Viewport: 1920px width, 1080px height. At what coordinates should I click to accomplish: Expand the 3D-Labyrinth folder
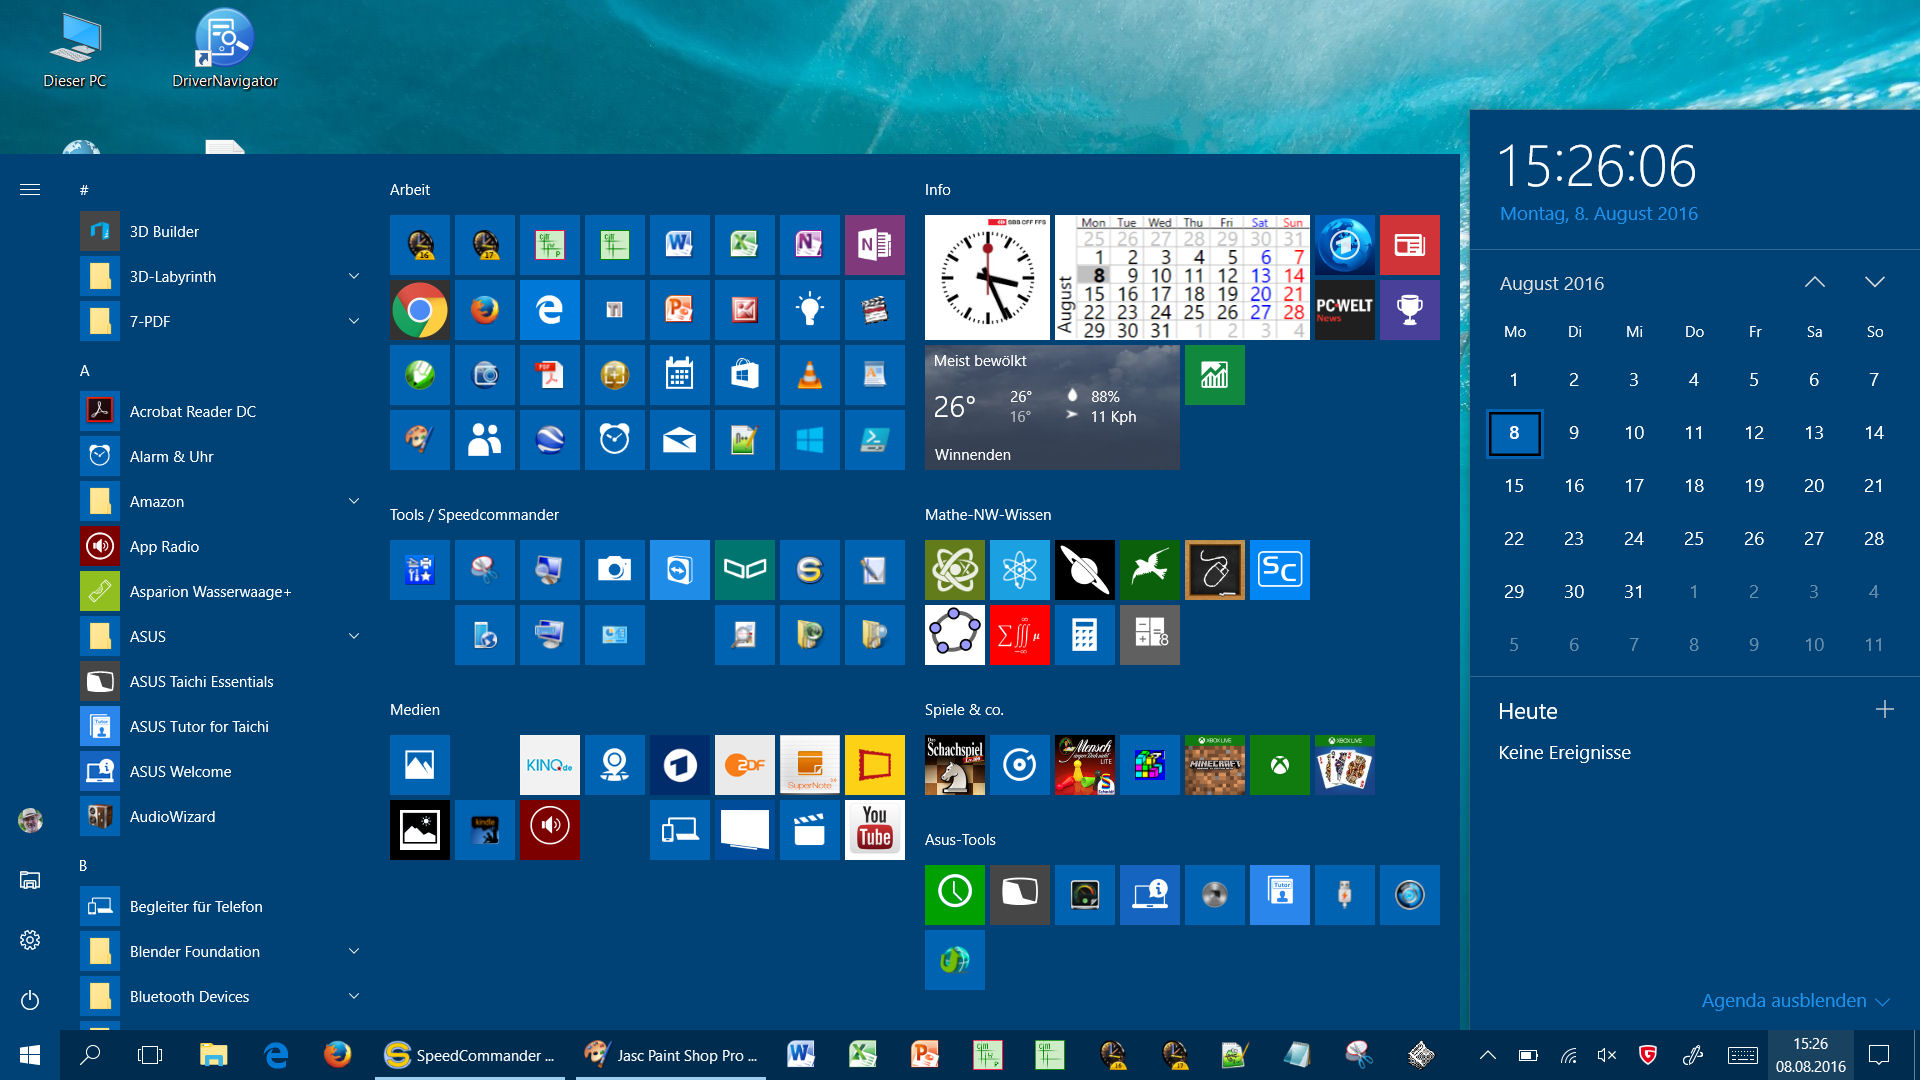(x=353, y=276)
